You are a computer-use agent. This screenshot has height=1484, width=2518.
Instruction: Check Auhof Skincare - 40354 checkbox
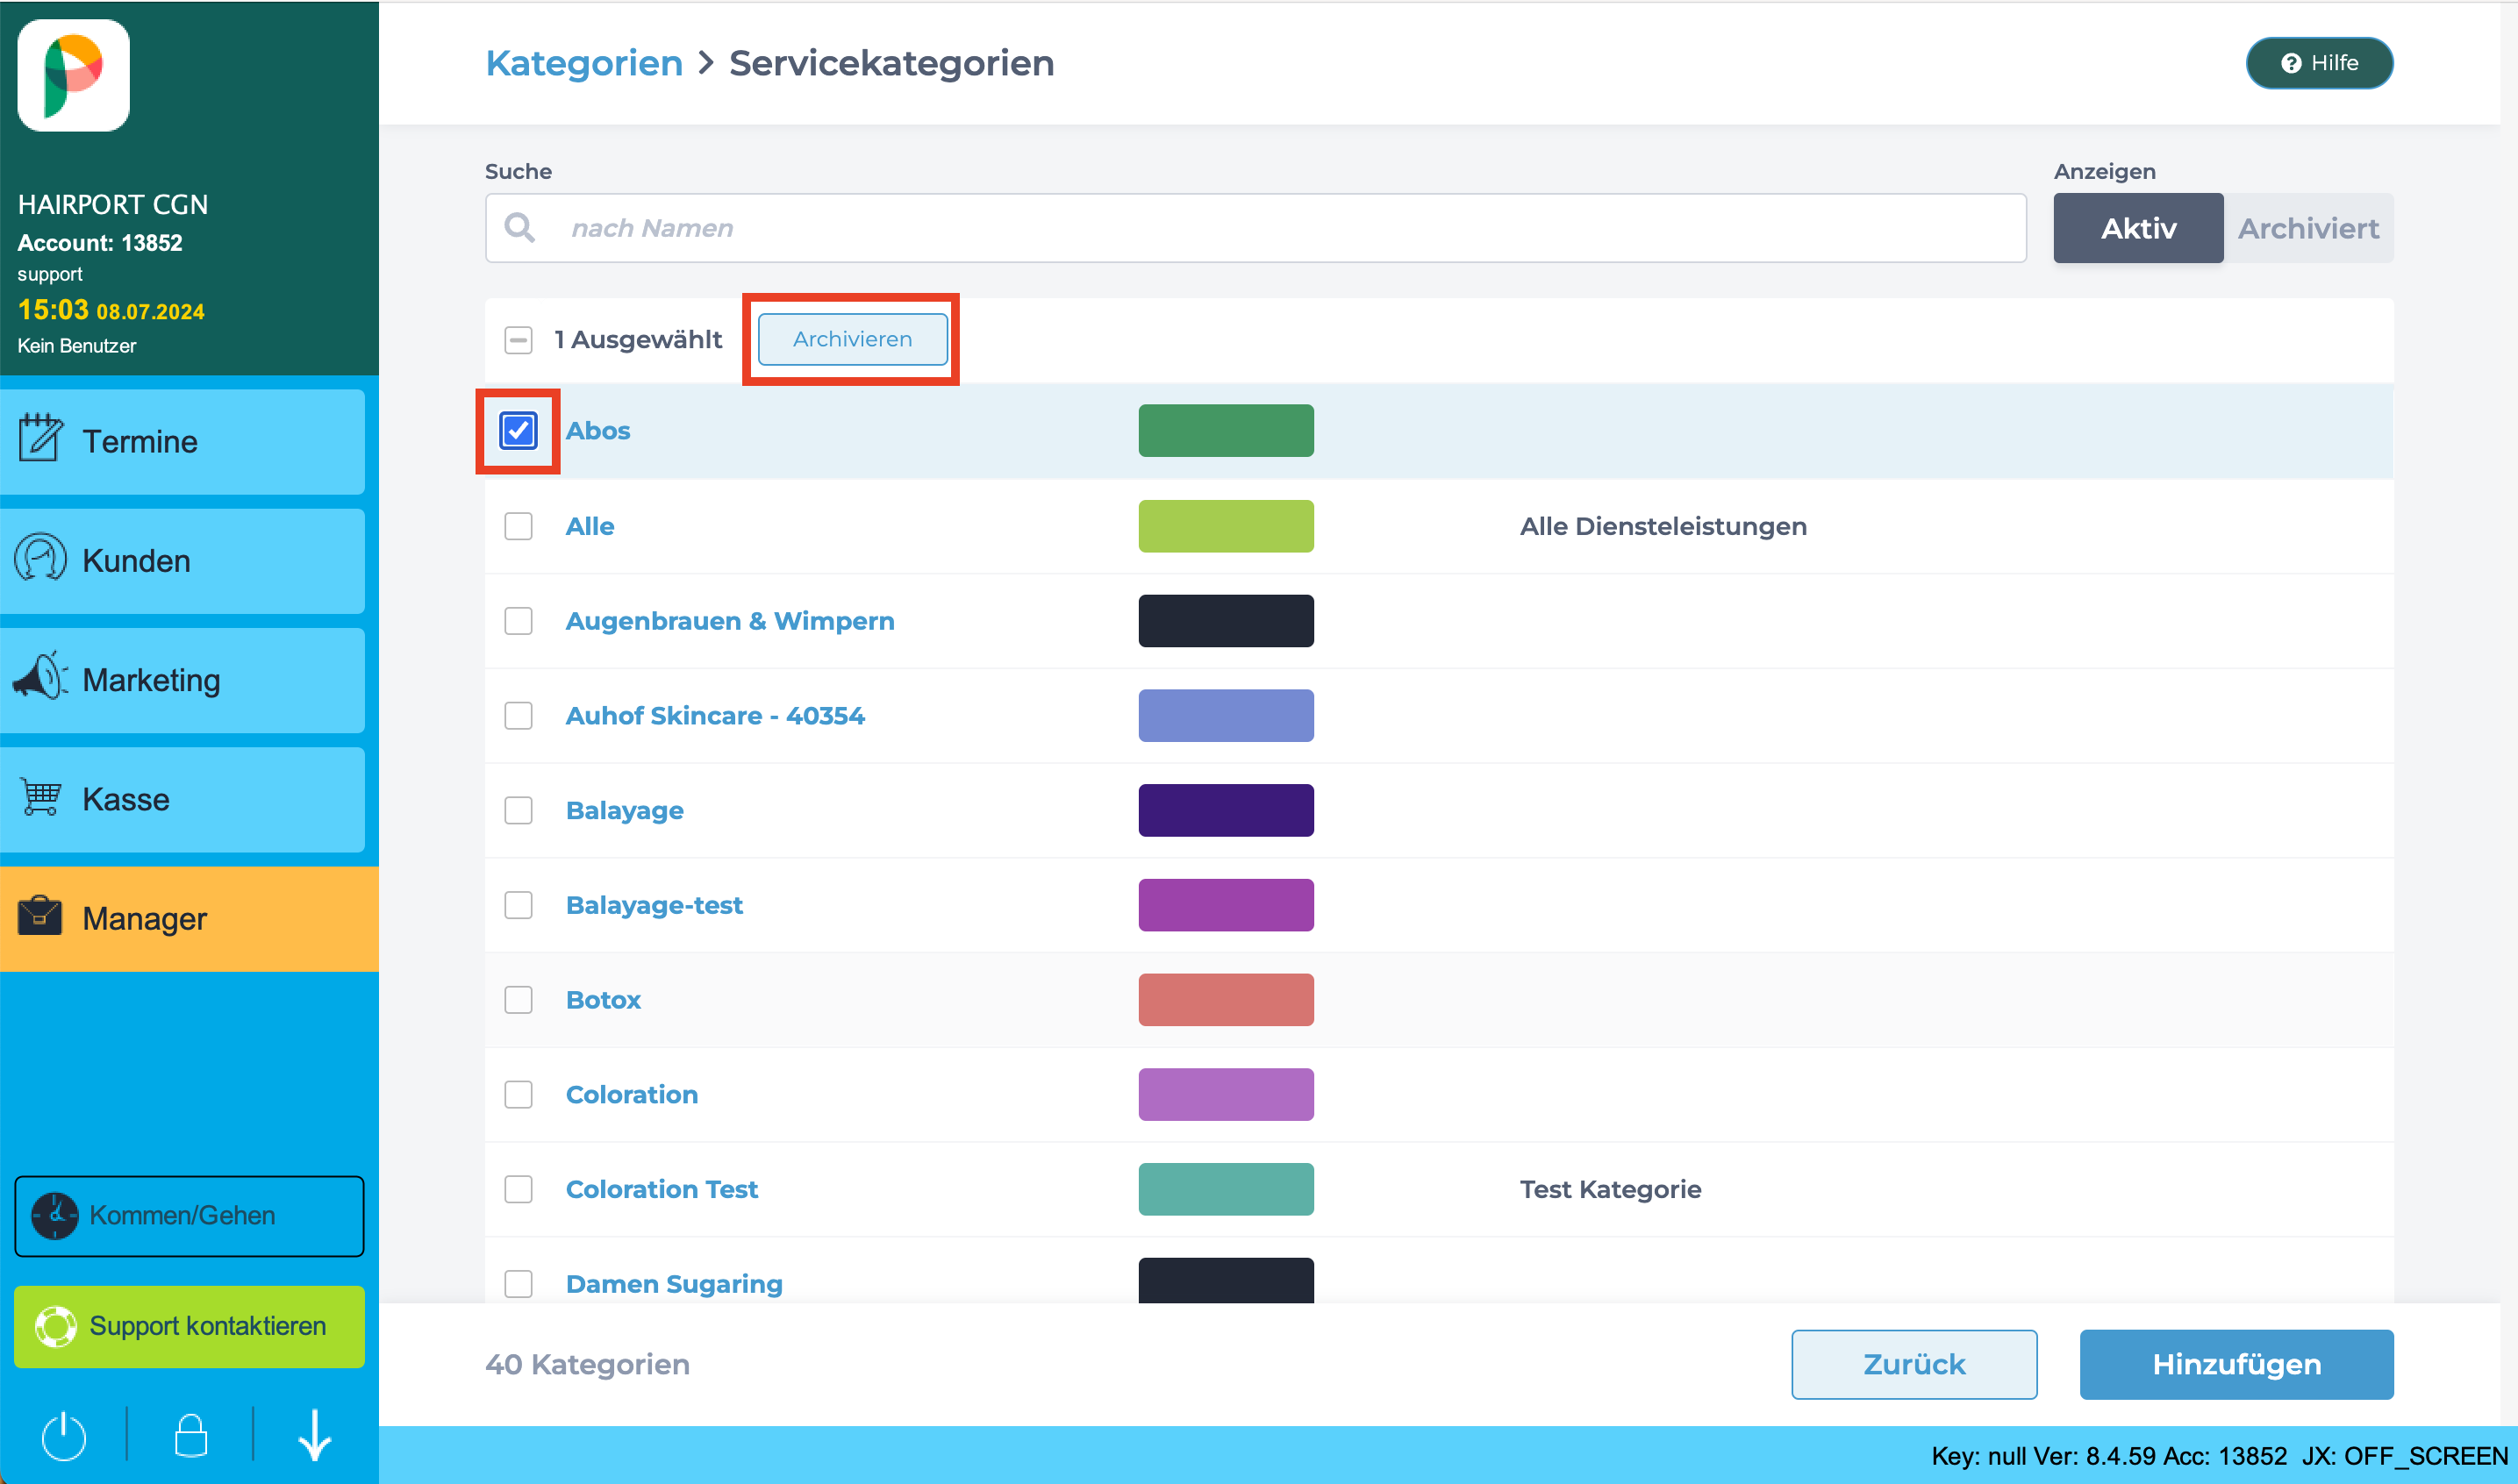point(518,716)
